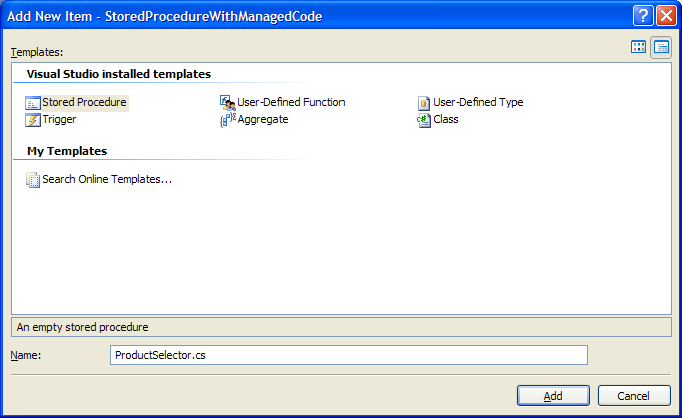Viewport: 682px width, 418px height.
Task: Click the Stored Procedure template icon
Action: tap(33, 102)
